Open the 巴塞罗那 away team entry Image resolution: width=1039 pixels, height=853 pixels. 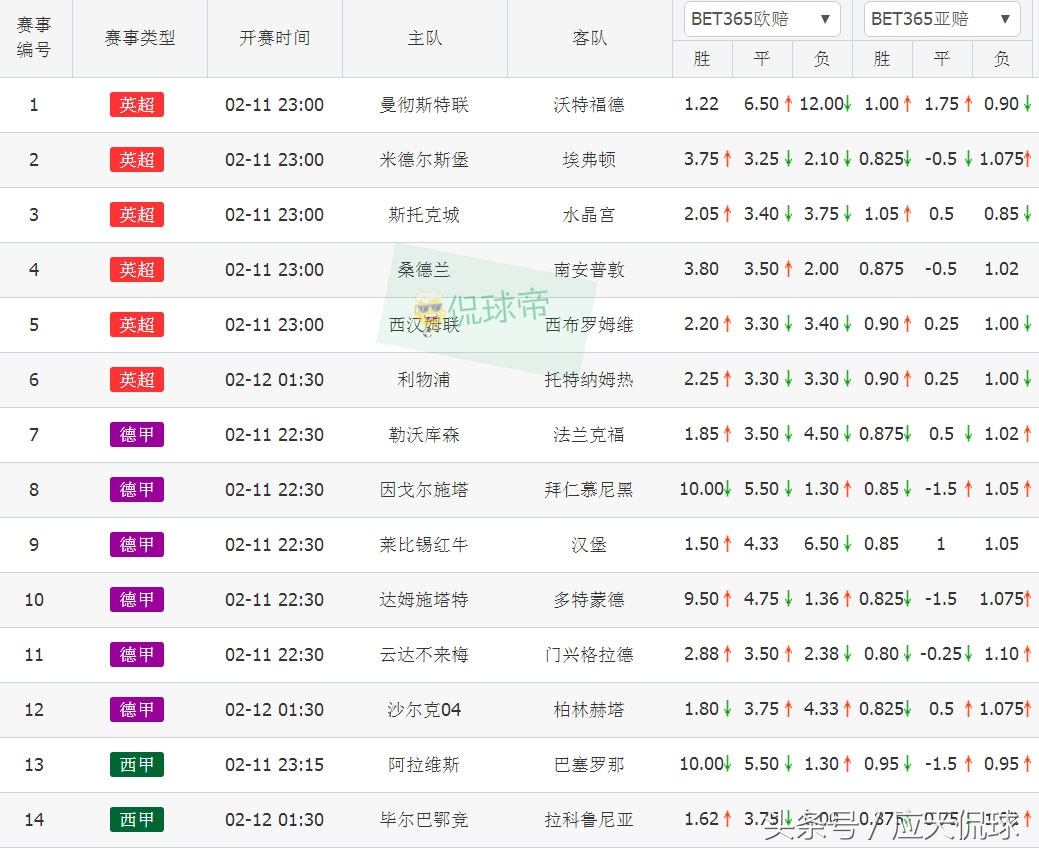(x=588, y=764)
